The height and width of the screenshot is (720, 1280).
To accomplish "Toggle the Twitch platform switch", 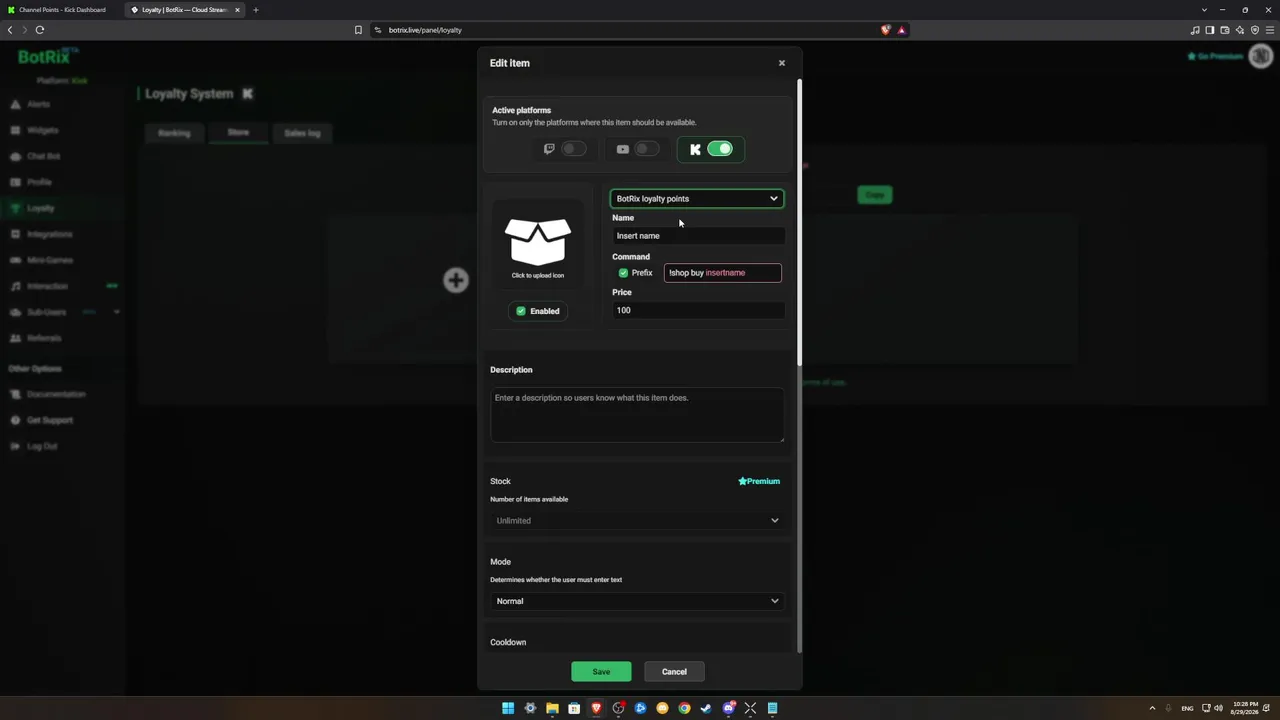I will [x=574, y=149].
